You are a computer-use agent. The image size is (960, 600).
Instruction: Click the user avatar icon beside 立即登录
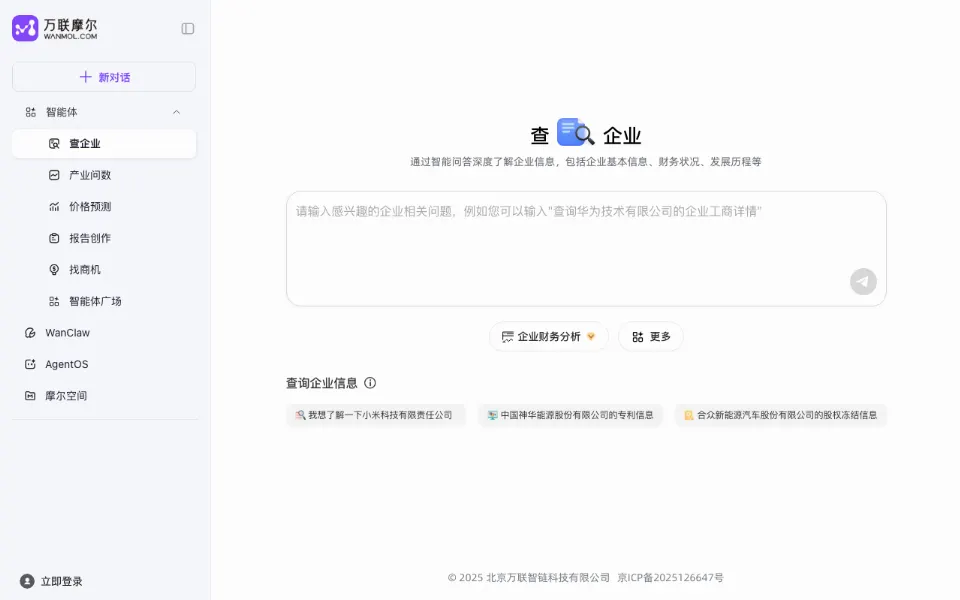[27, 581]
